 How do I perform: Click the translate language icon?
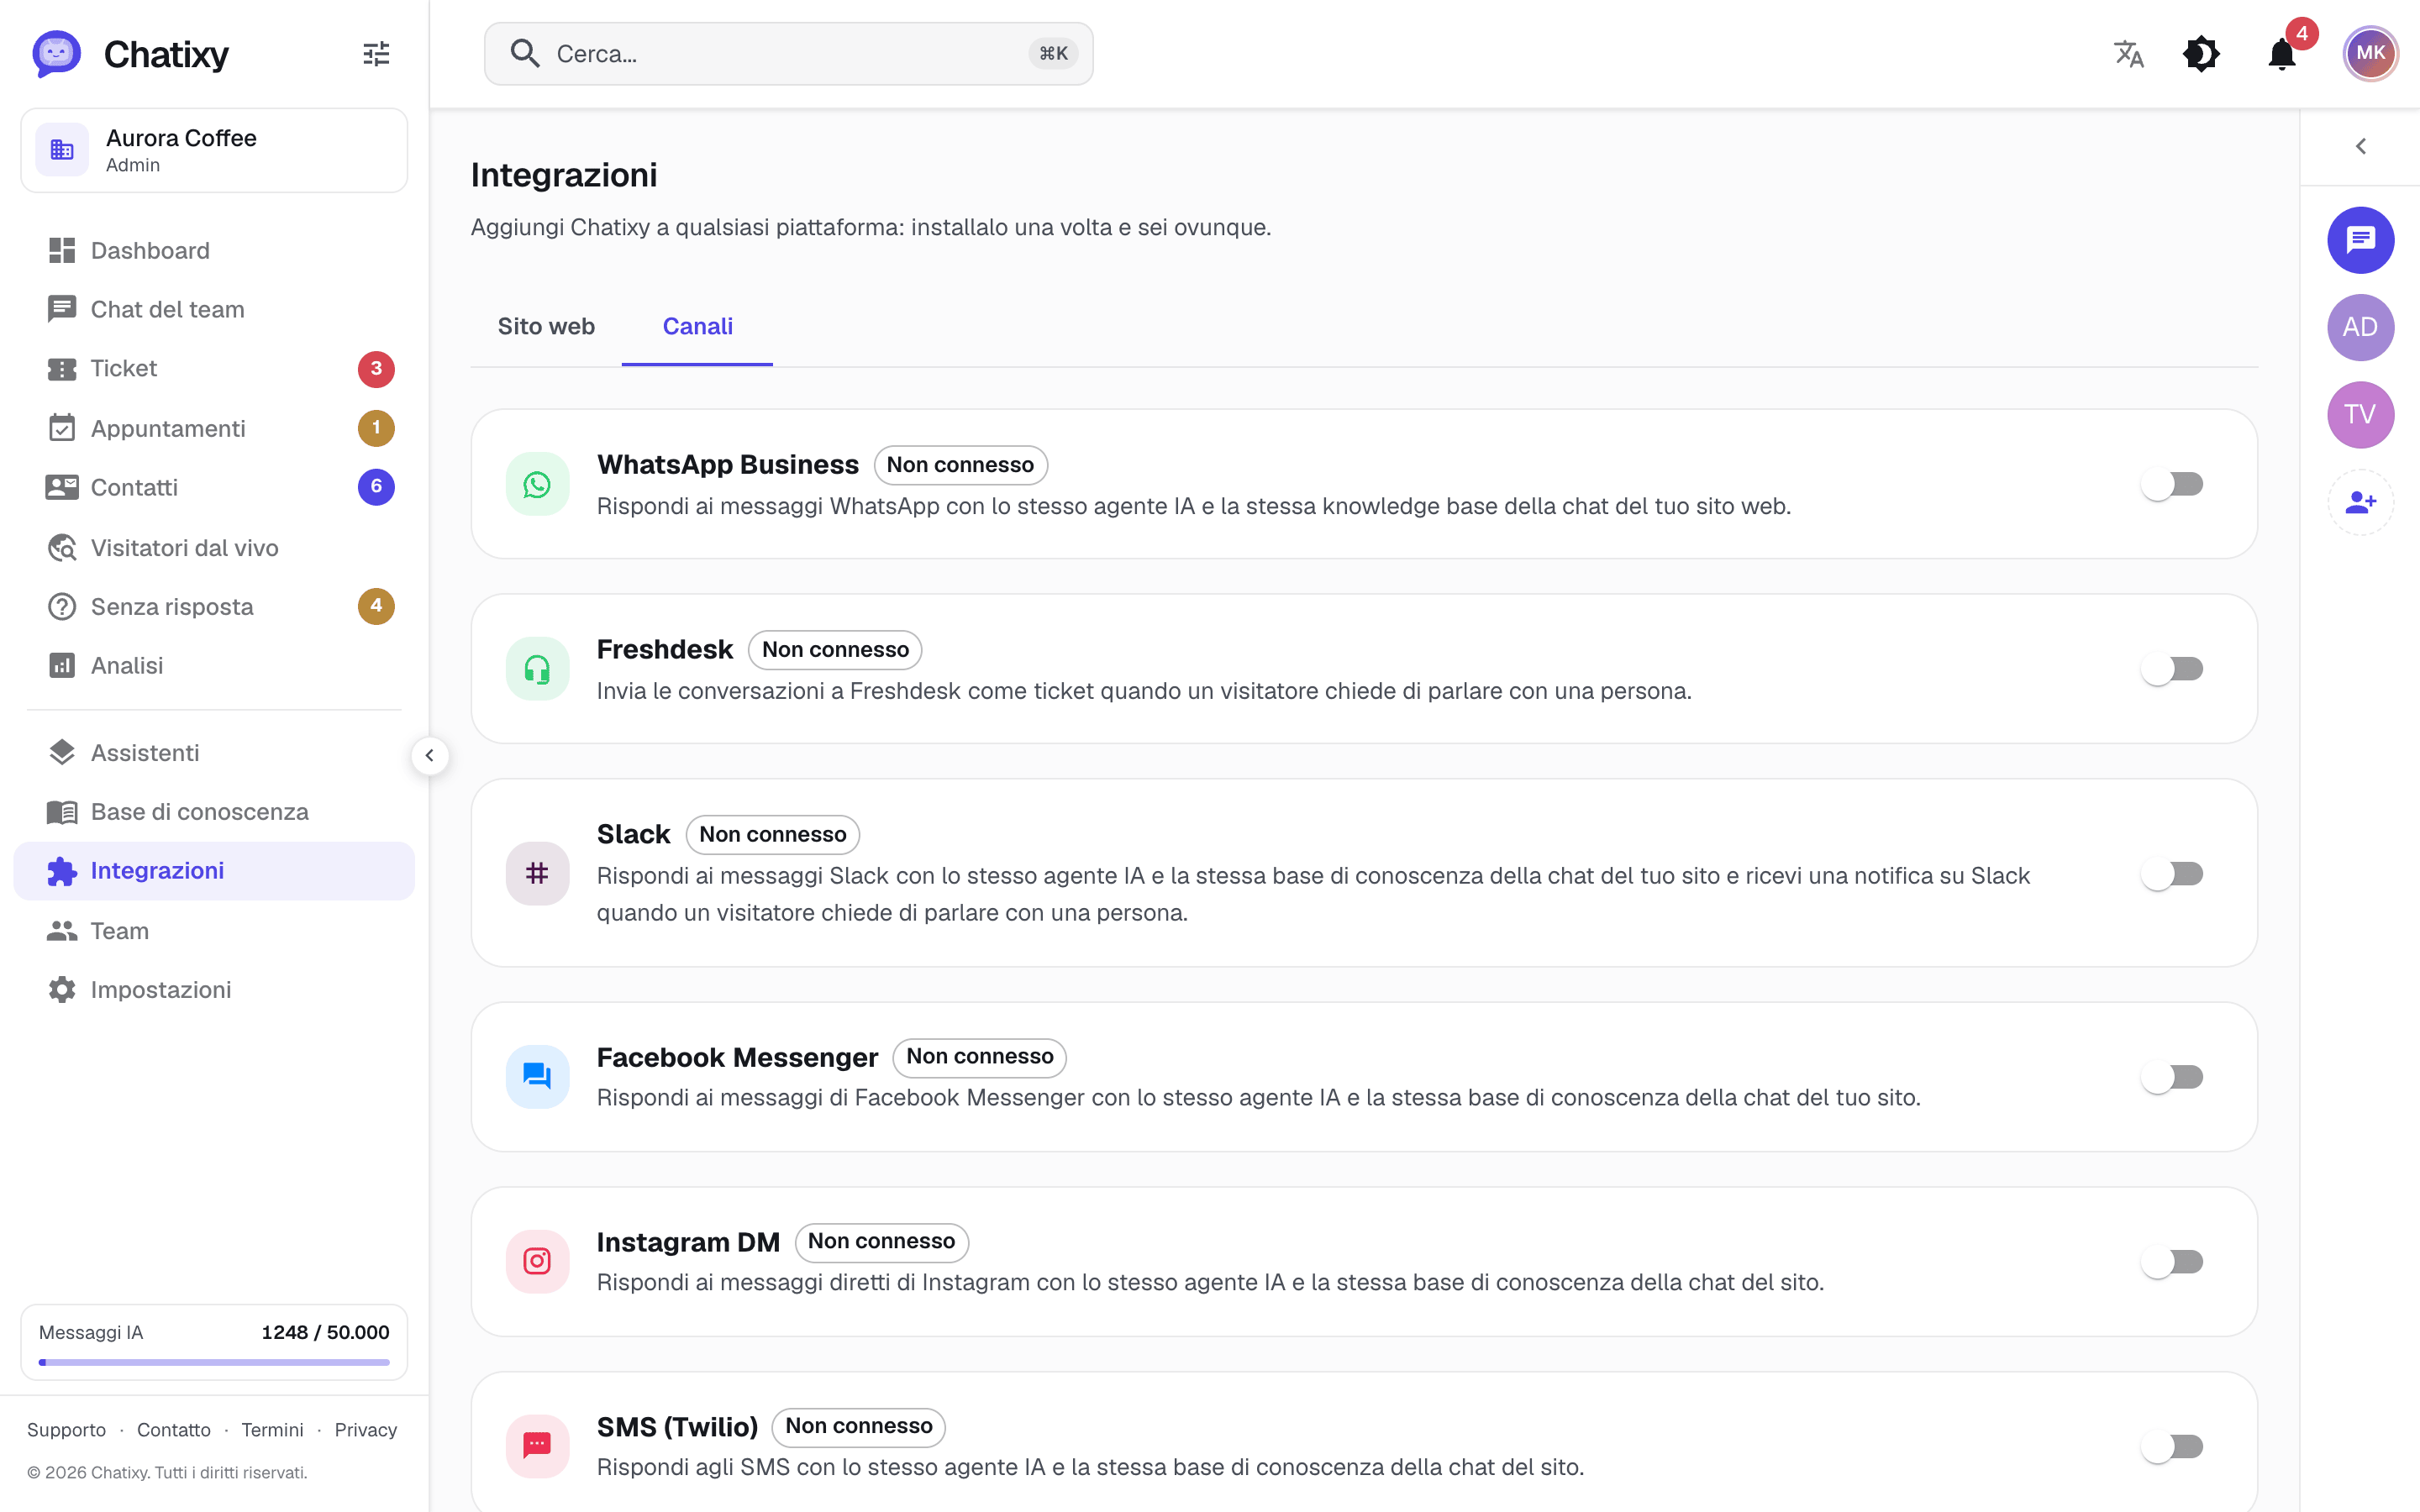[x=2128, y=53]
